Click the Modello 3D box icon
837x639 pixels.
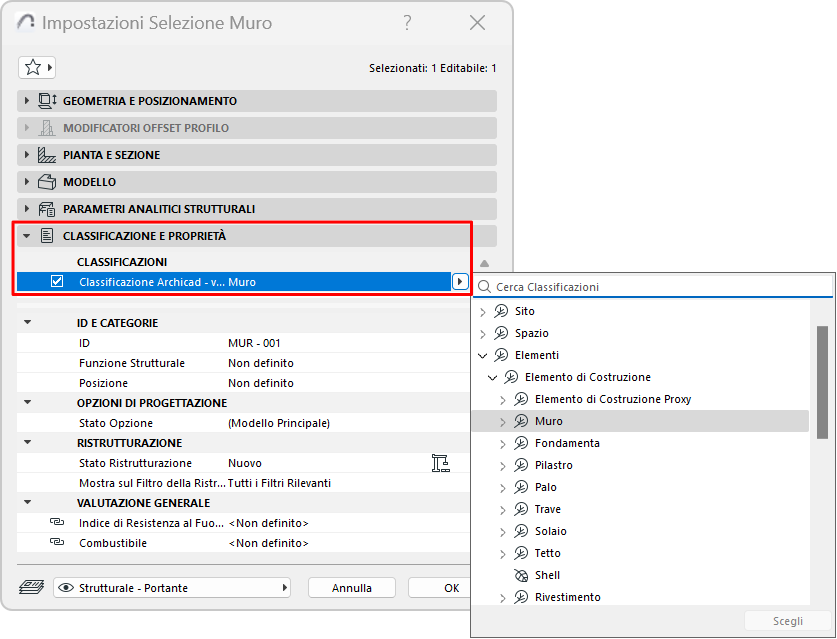pos(47,182)
